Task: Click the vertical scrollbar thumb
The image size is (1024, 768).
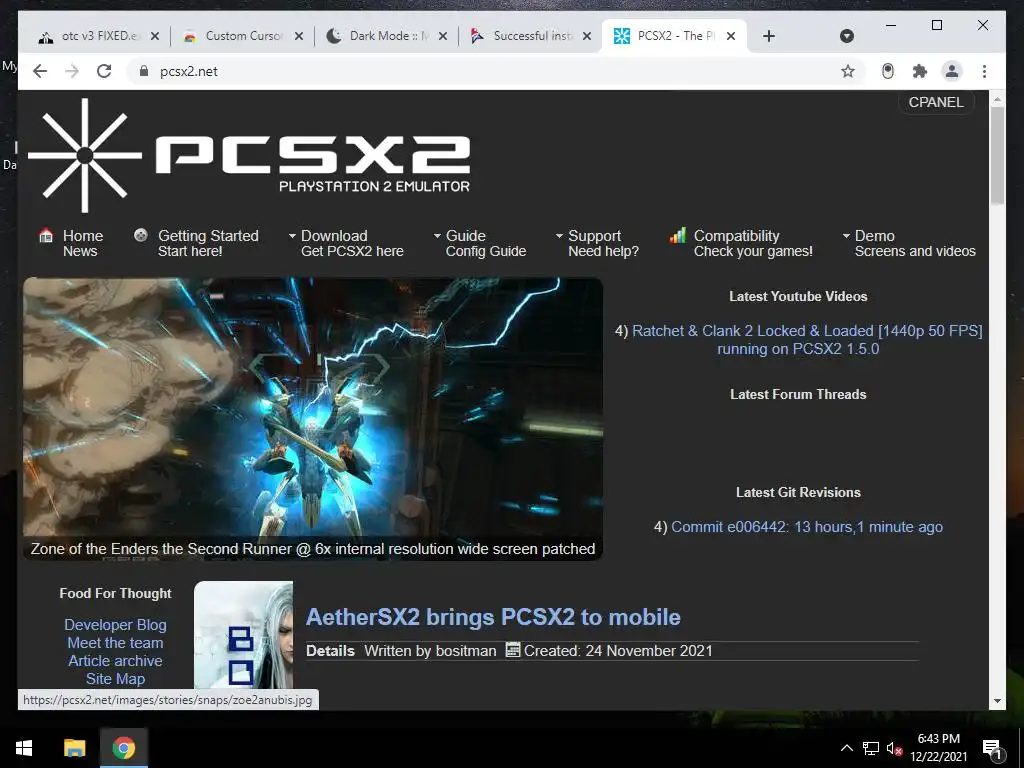Action: (997, 155)
